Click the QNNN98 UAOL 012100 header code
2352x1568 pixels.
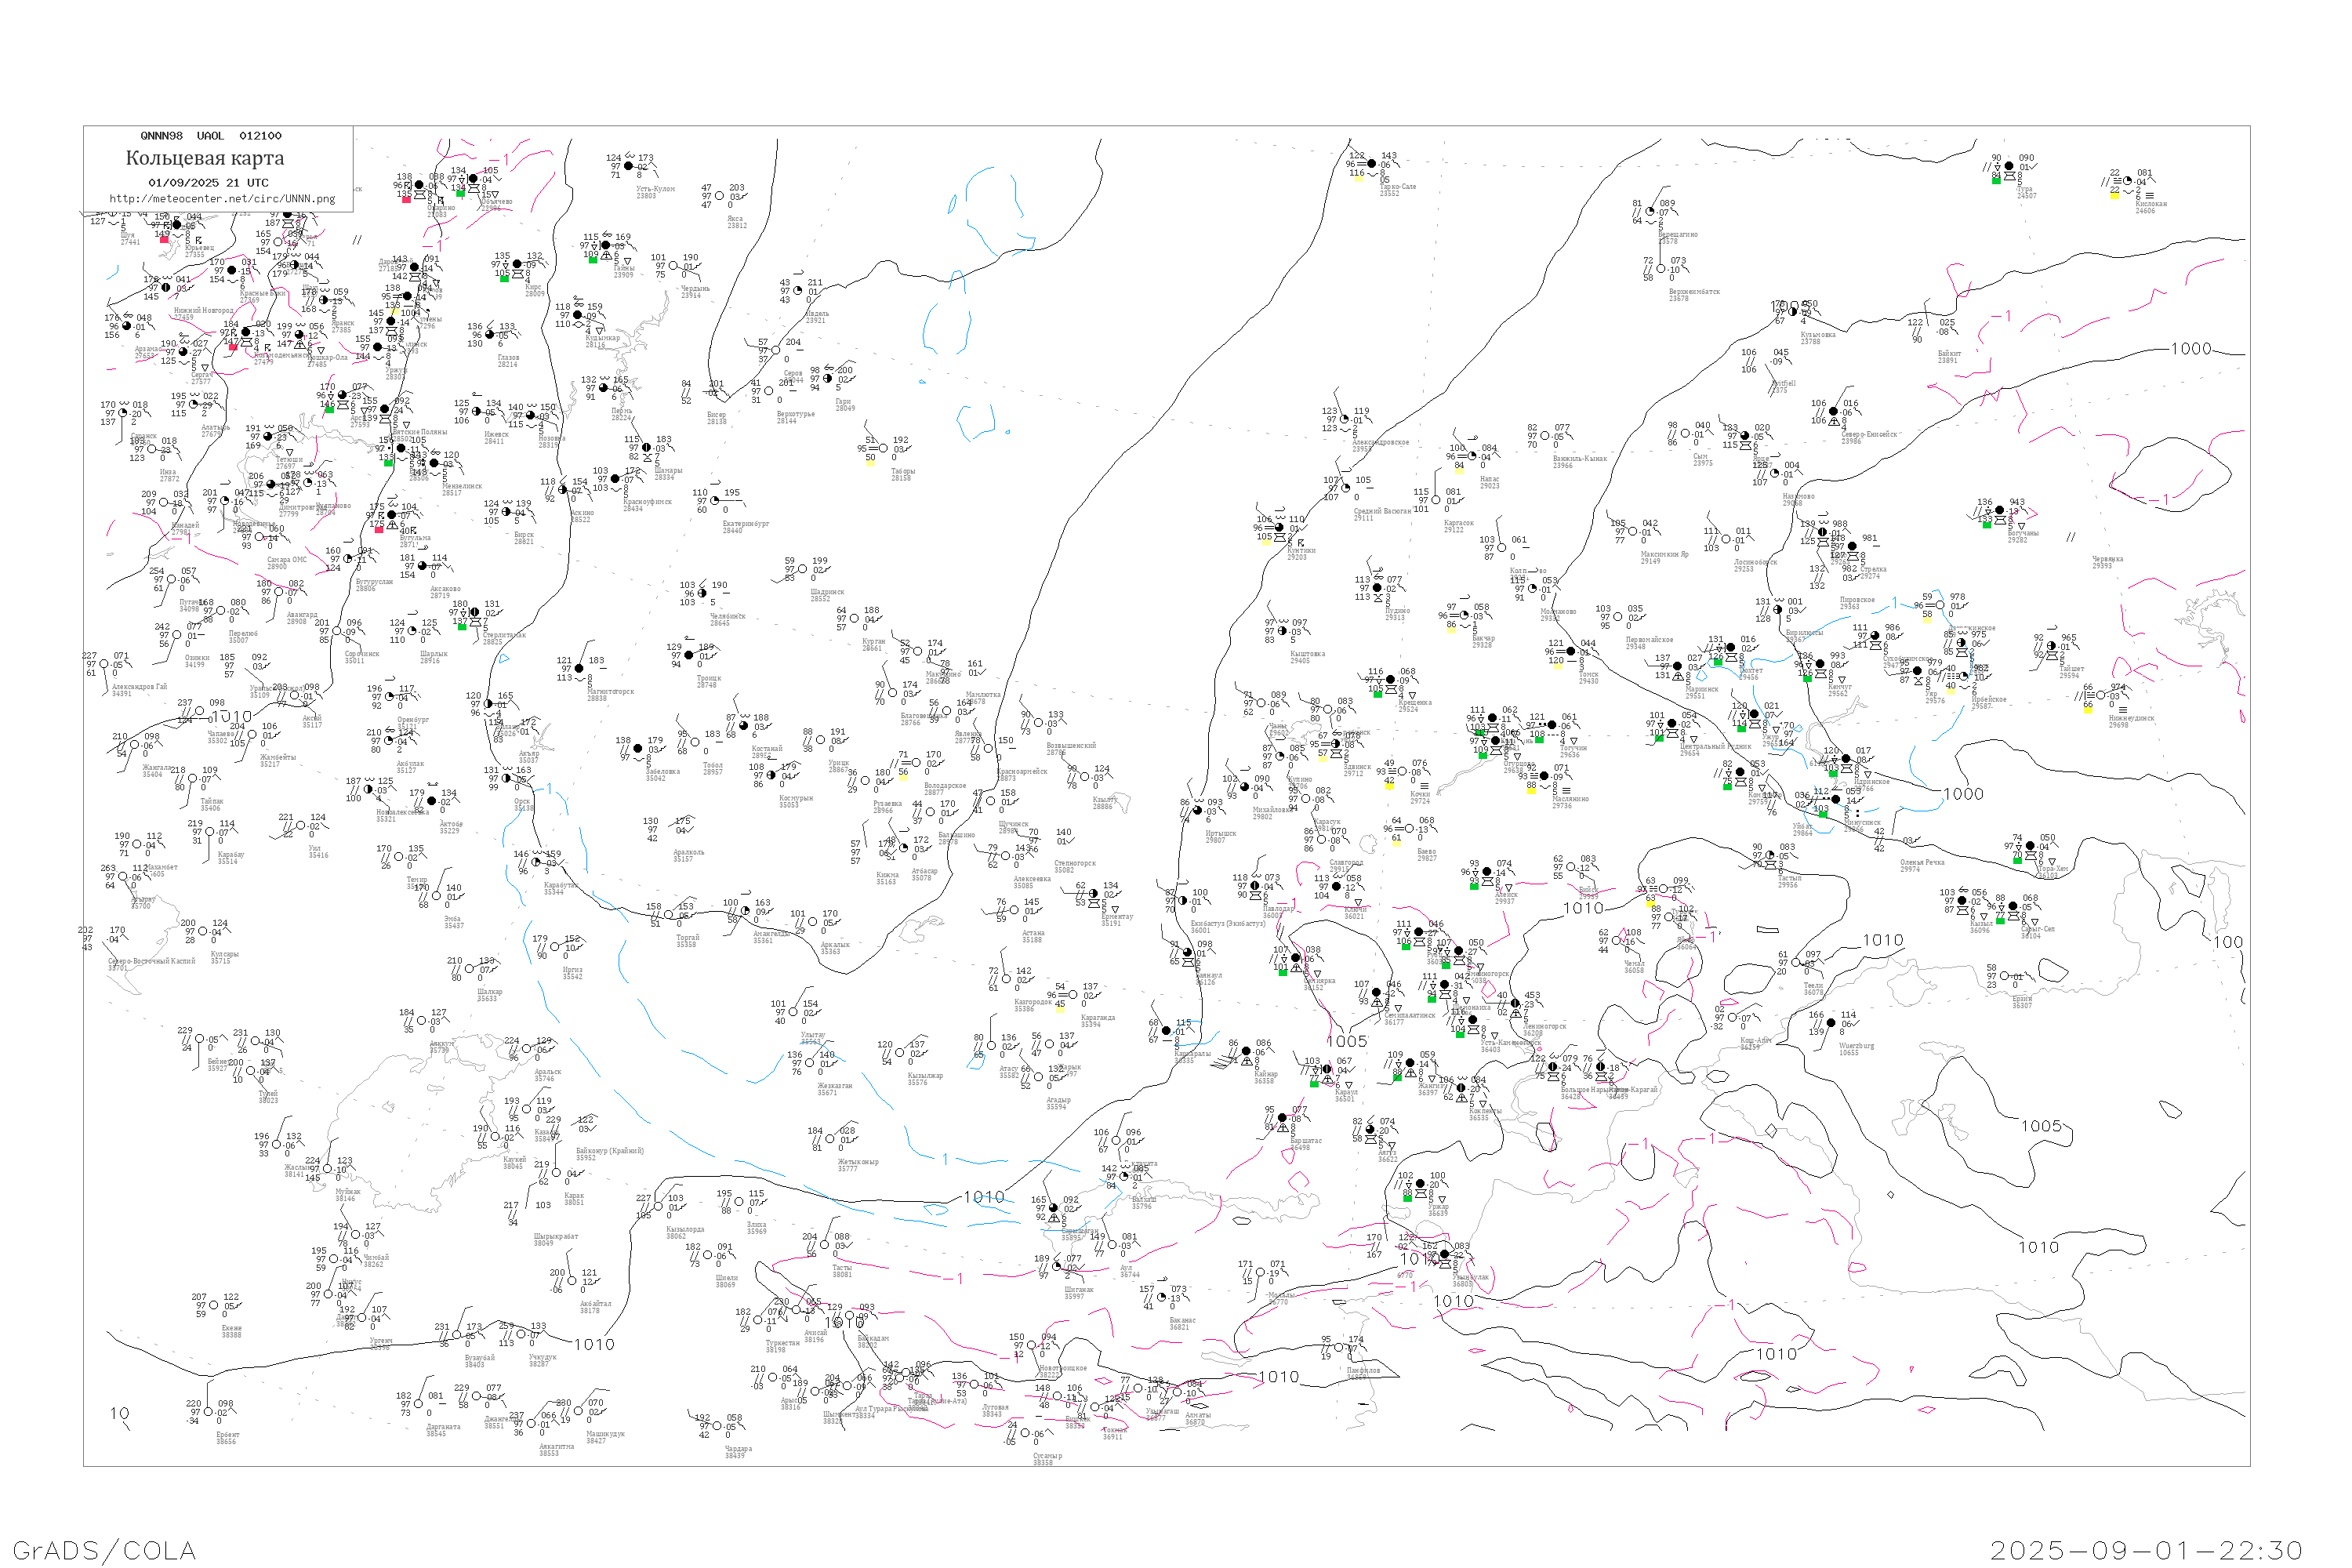(211, 136)
